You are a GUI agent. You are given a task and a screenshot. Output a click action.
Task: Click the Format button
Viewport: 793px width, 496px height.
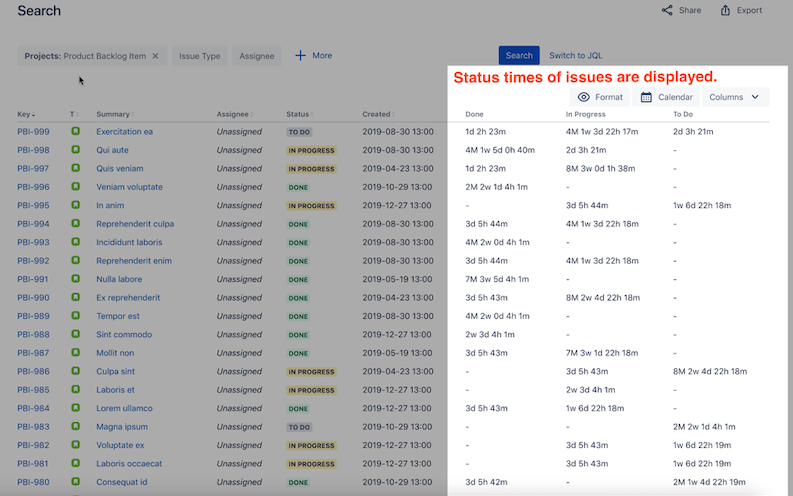pyautogui.click(x=600, y=97)
